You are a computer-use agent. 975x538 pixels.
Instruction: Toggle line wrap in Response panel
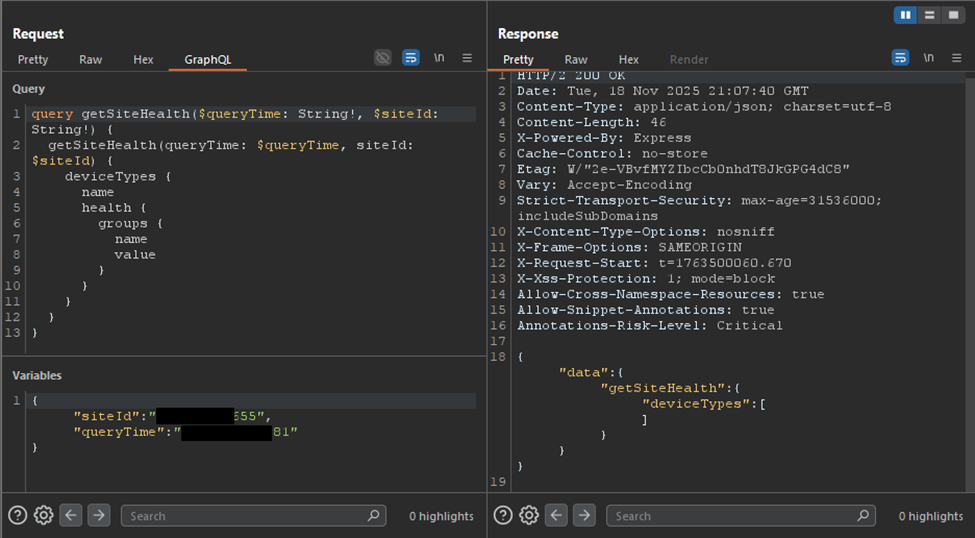pyautogui.click(x=900, y=58)
